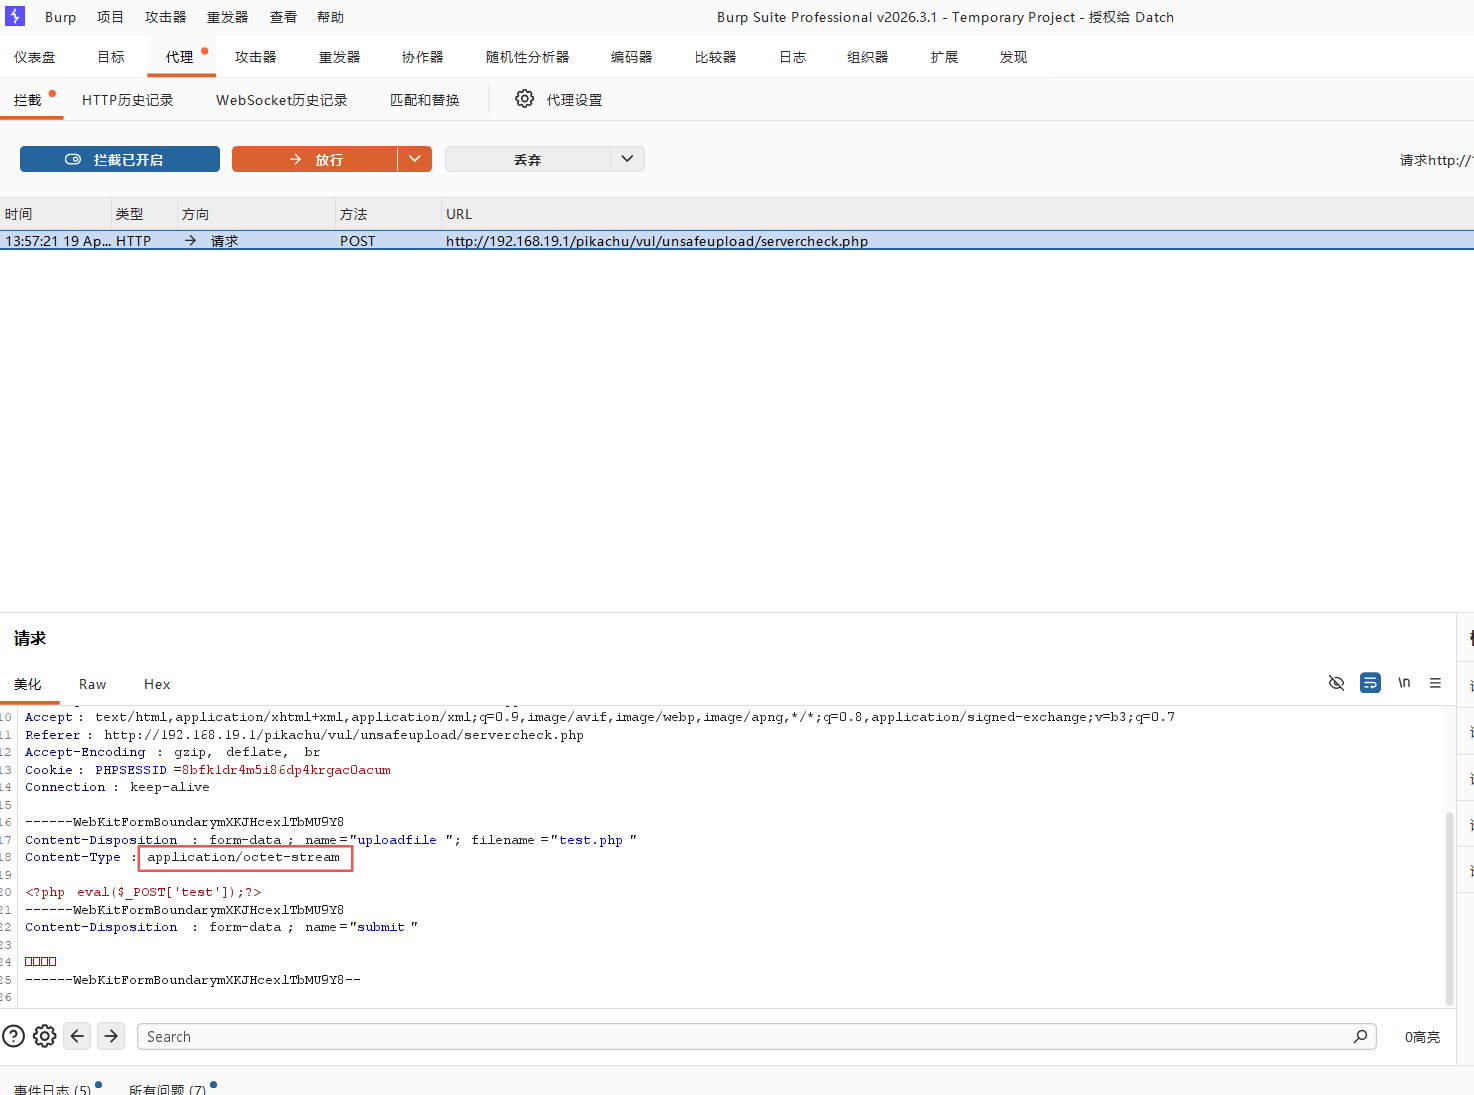Switch to the 目标 tab
Viewport: 1474px width, 1095px height.
pos(111,57)
